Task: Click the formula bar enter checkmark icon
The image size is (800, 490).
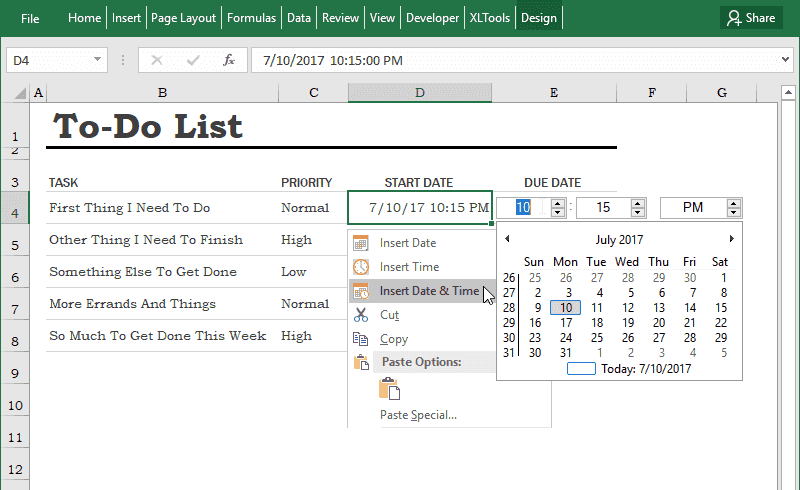Action: pos(193,60)
